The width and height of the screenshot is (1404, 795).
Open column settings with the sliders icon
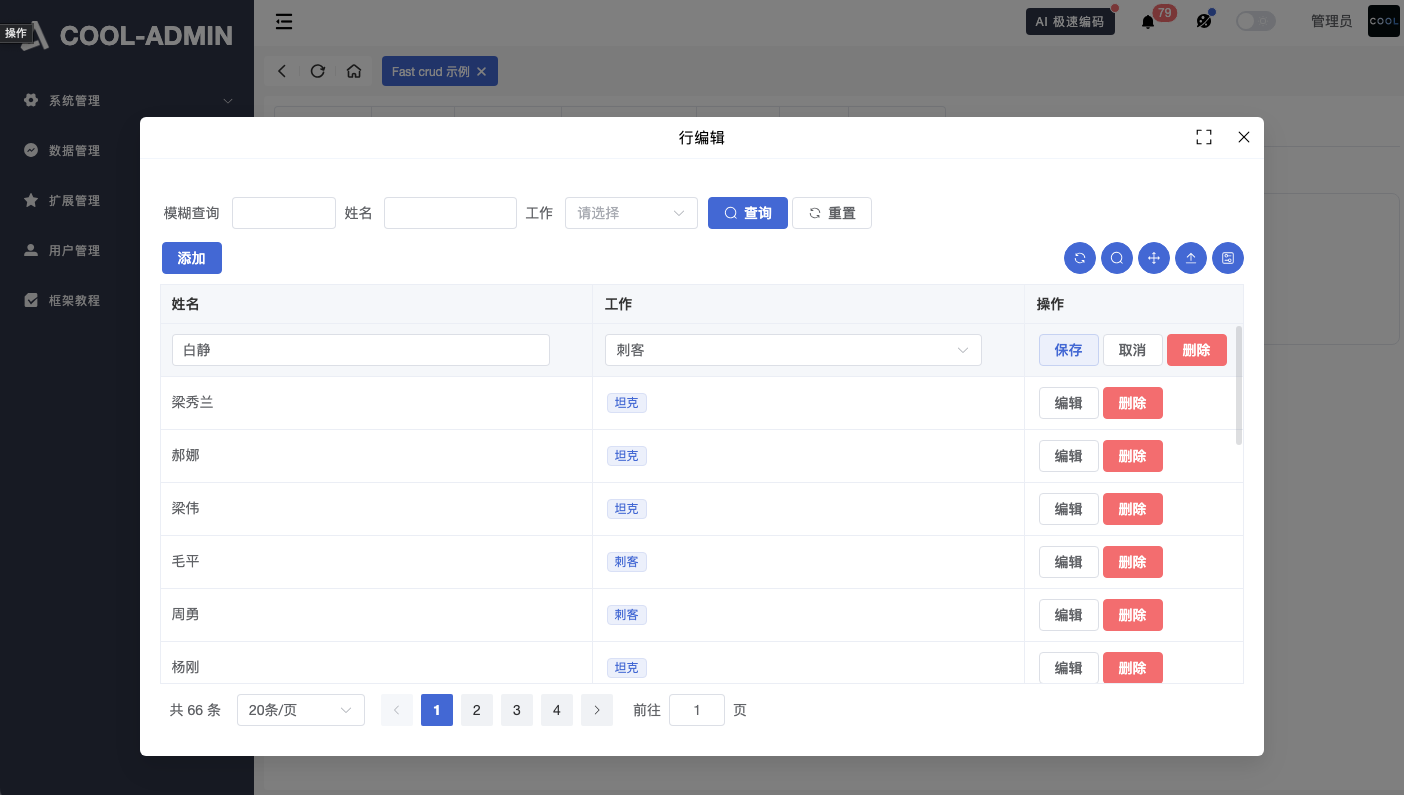(x=1228, y=258)
